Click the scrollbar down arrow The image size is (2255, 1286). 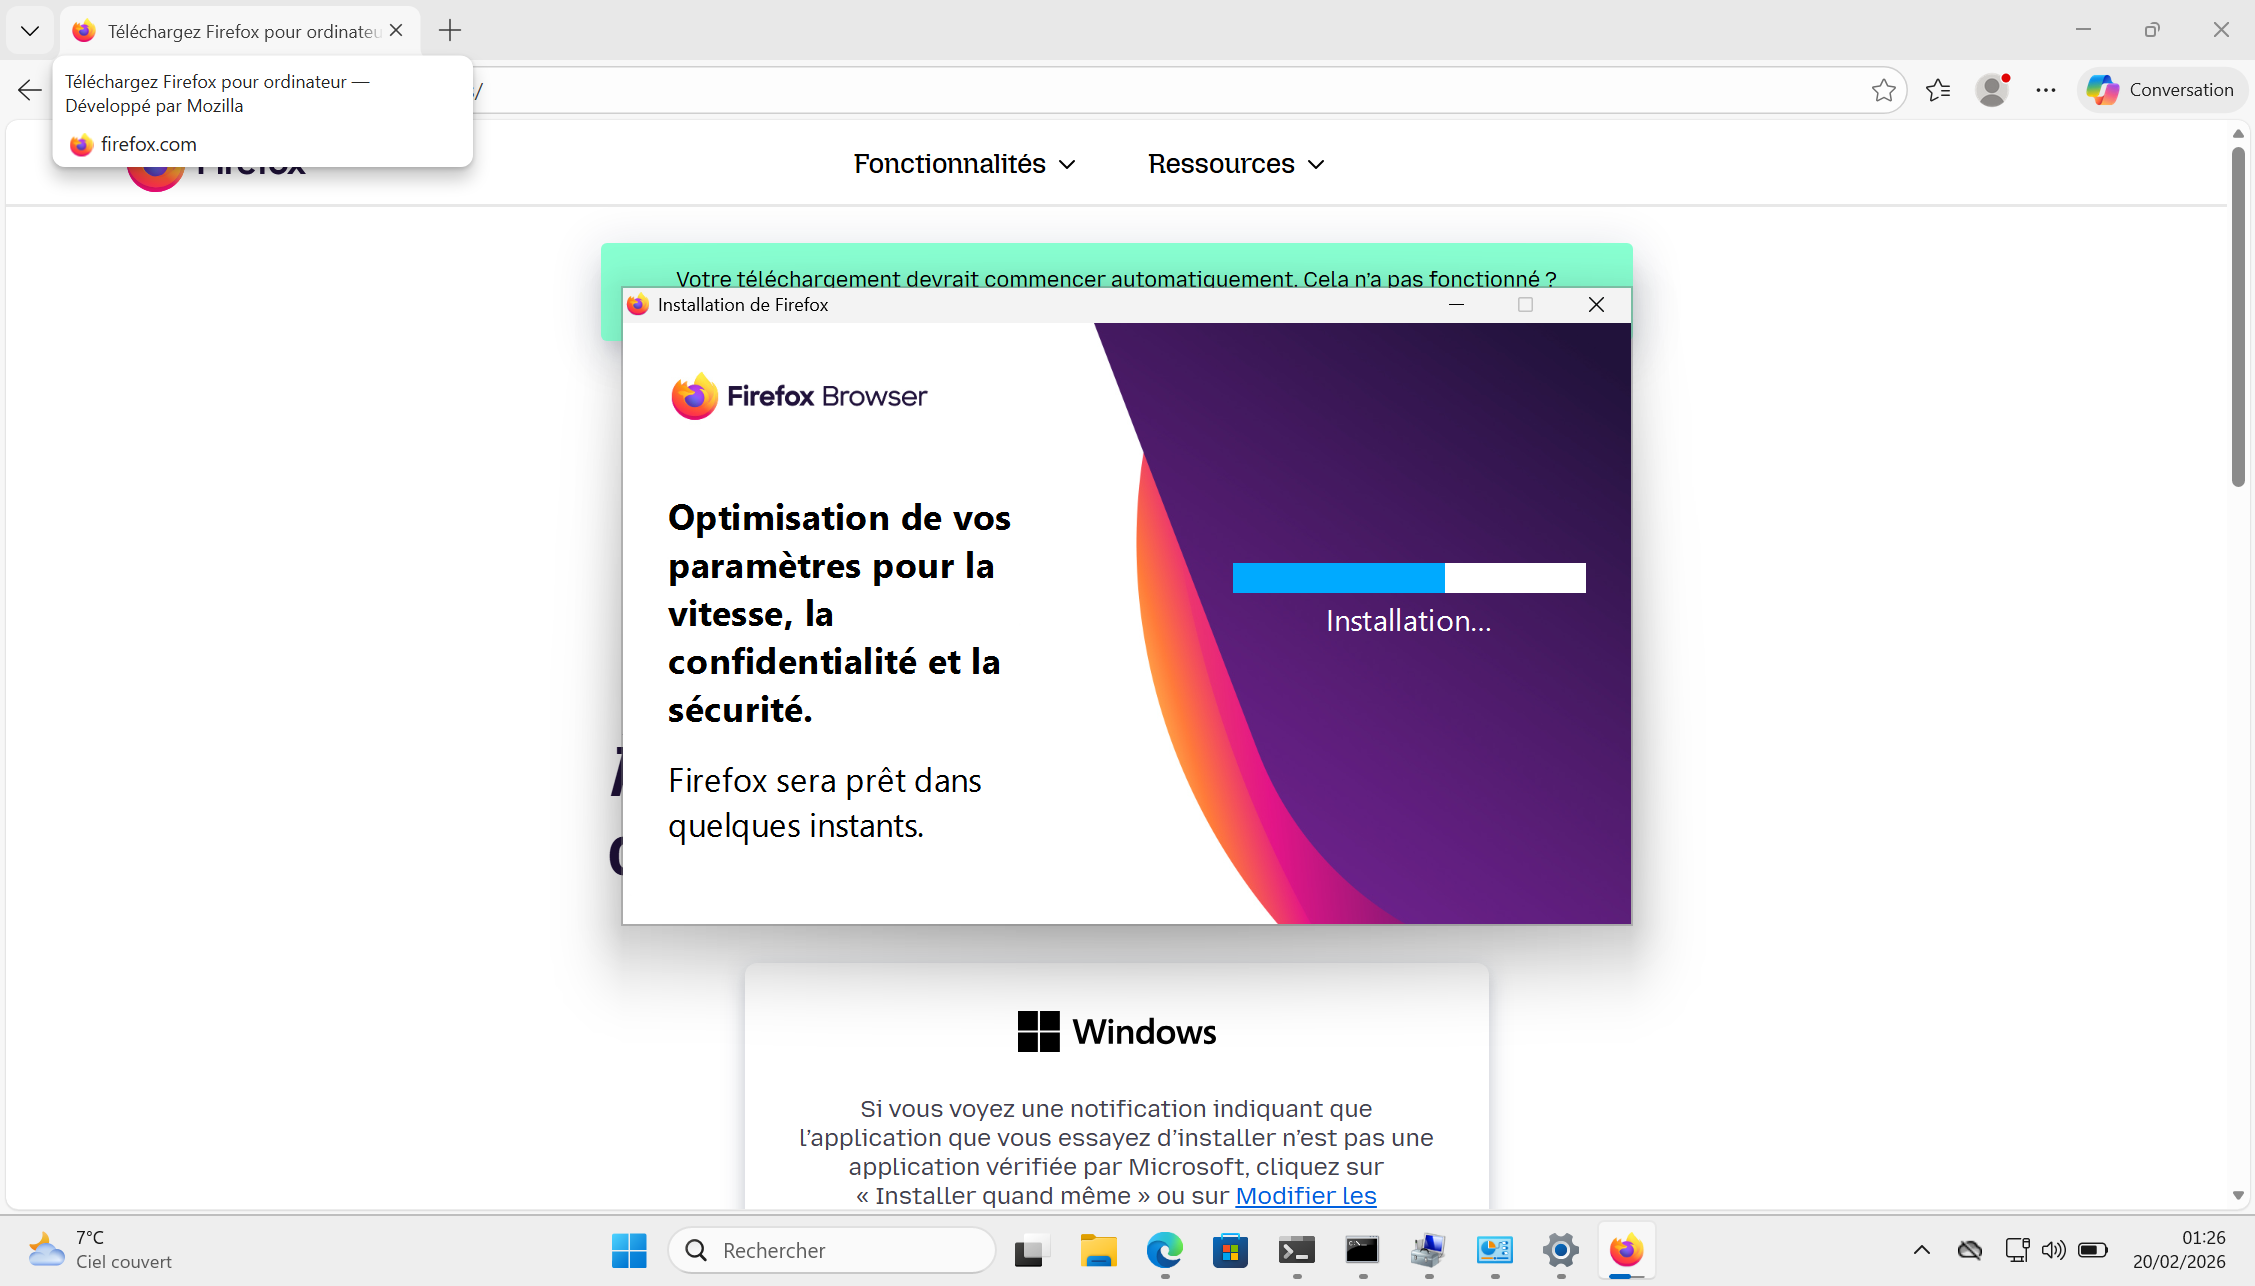pos(2238,1196)
